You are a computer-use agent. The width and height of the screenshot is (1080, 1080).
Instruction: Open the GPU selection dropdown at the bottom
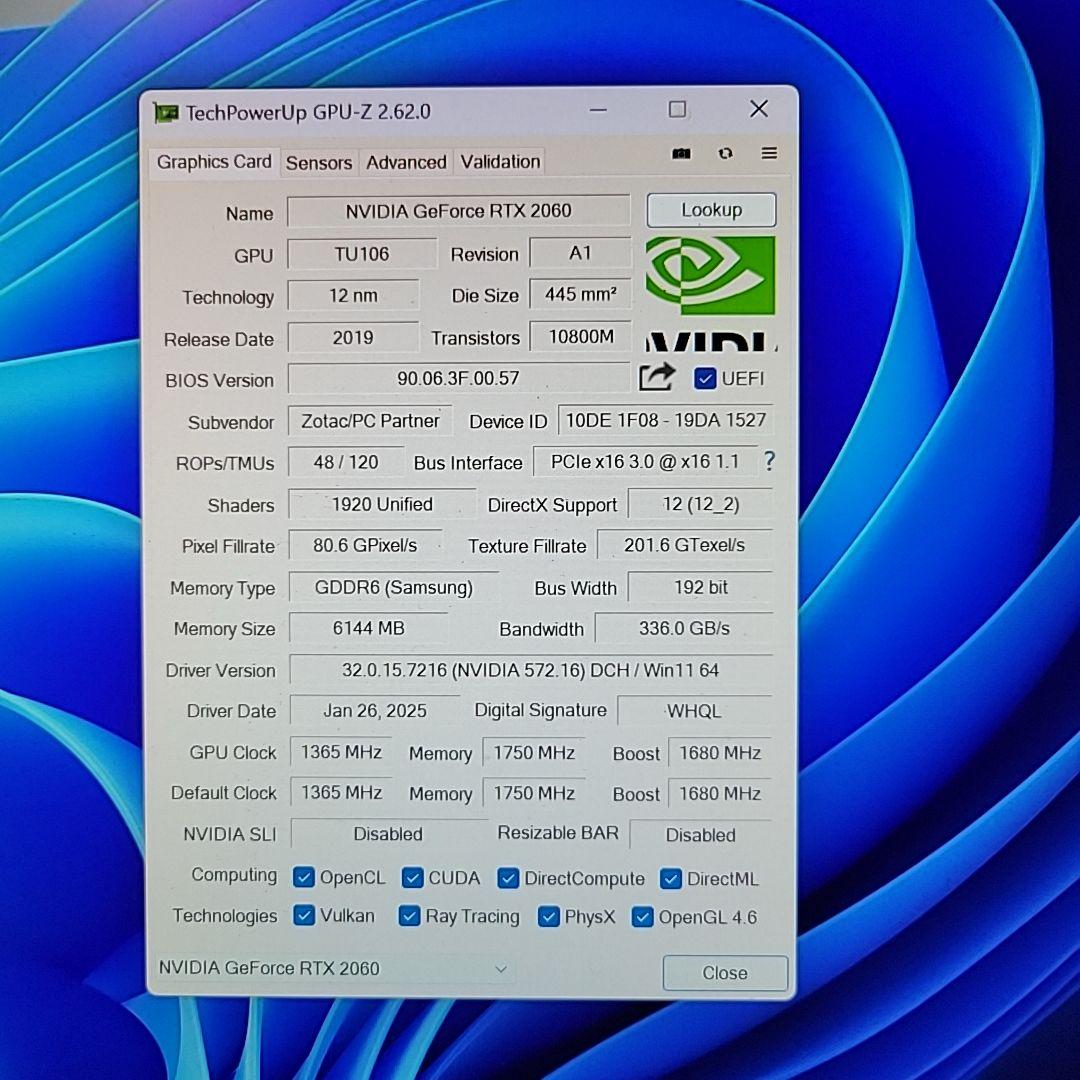point(501,969)
